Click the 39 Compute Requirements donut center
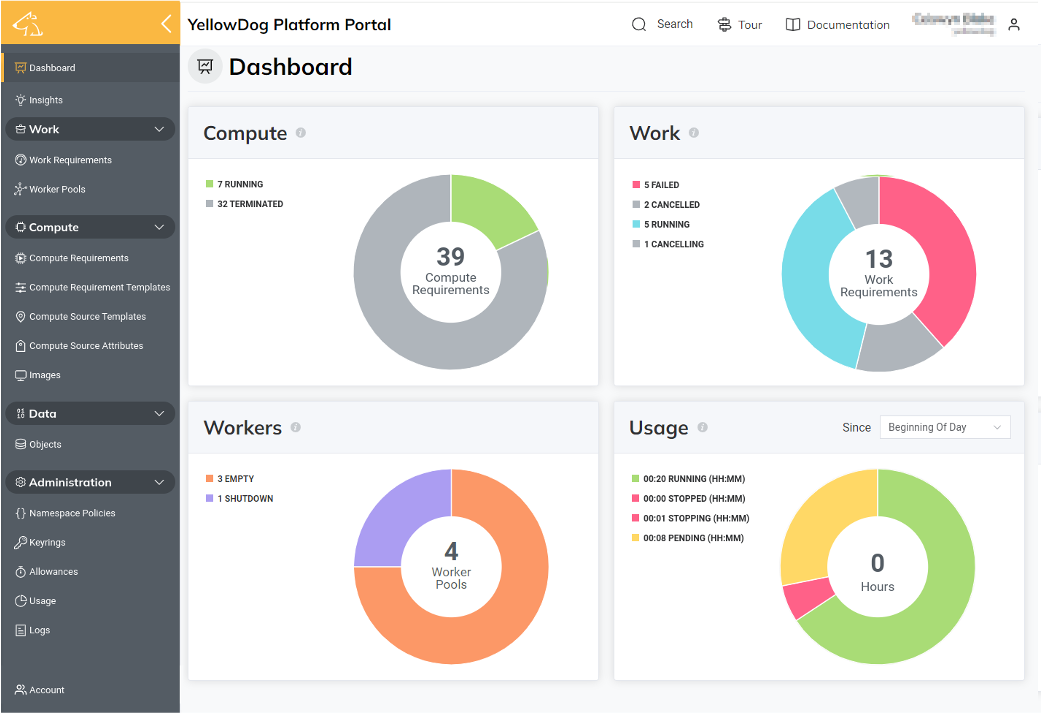 451,272
